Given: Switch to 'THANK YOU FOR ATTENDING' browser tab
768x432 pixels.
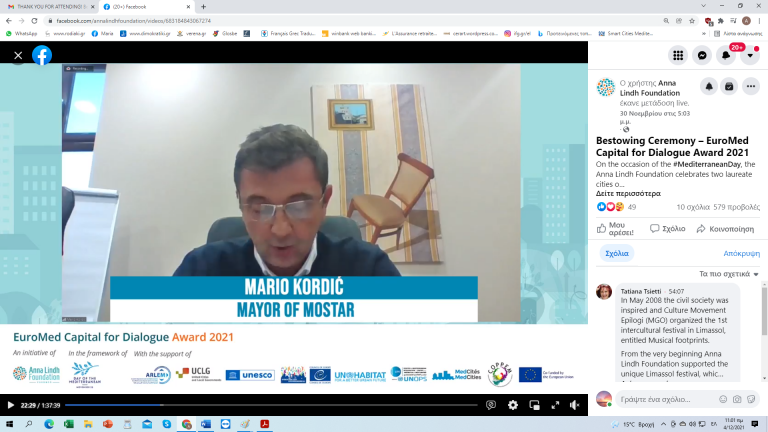Looking at the screenshot, I should pos(48,6).
